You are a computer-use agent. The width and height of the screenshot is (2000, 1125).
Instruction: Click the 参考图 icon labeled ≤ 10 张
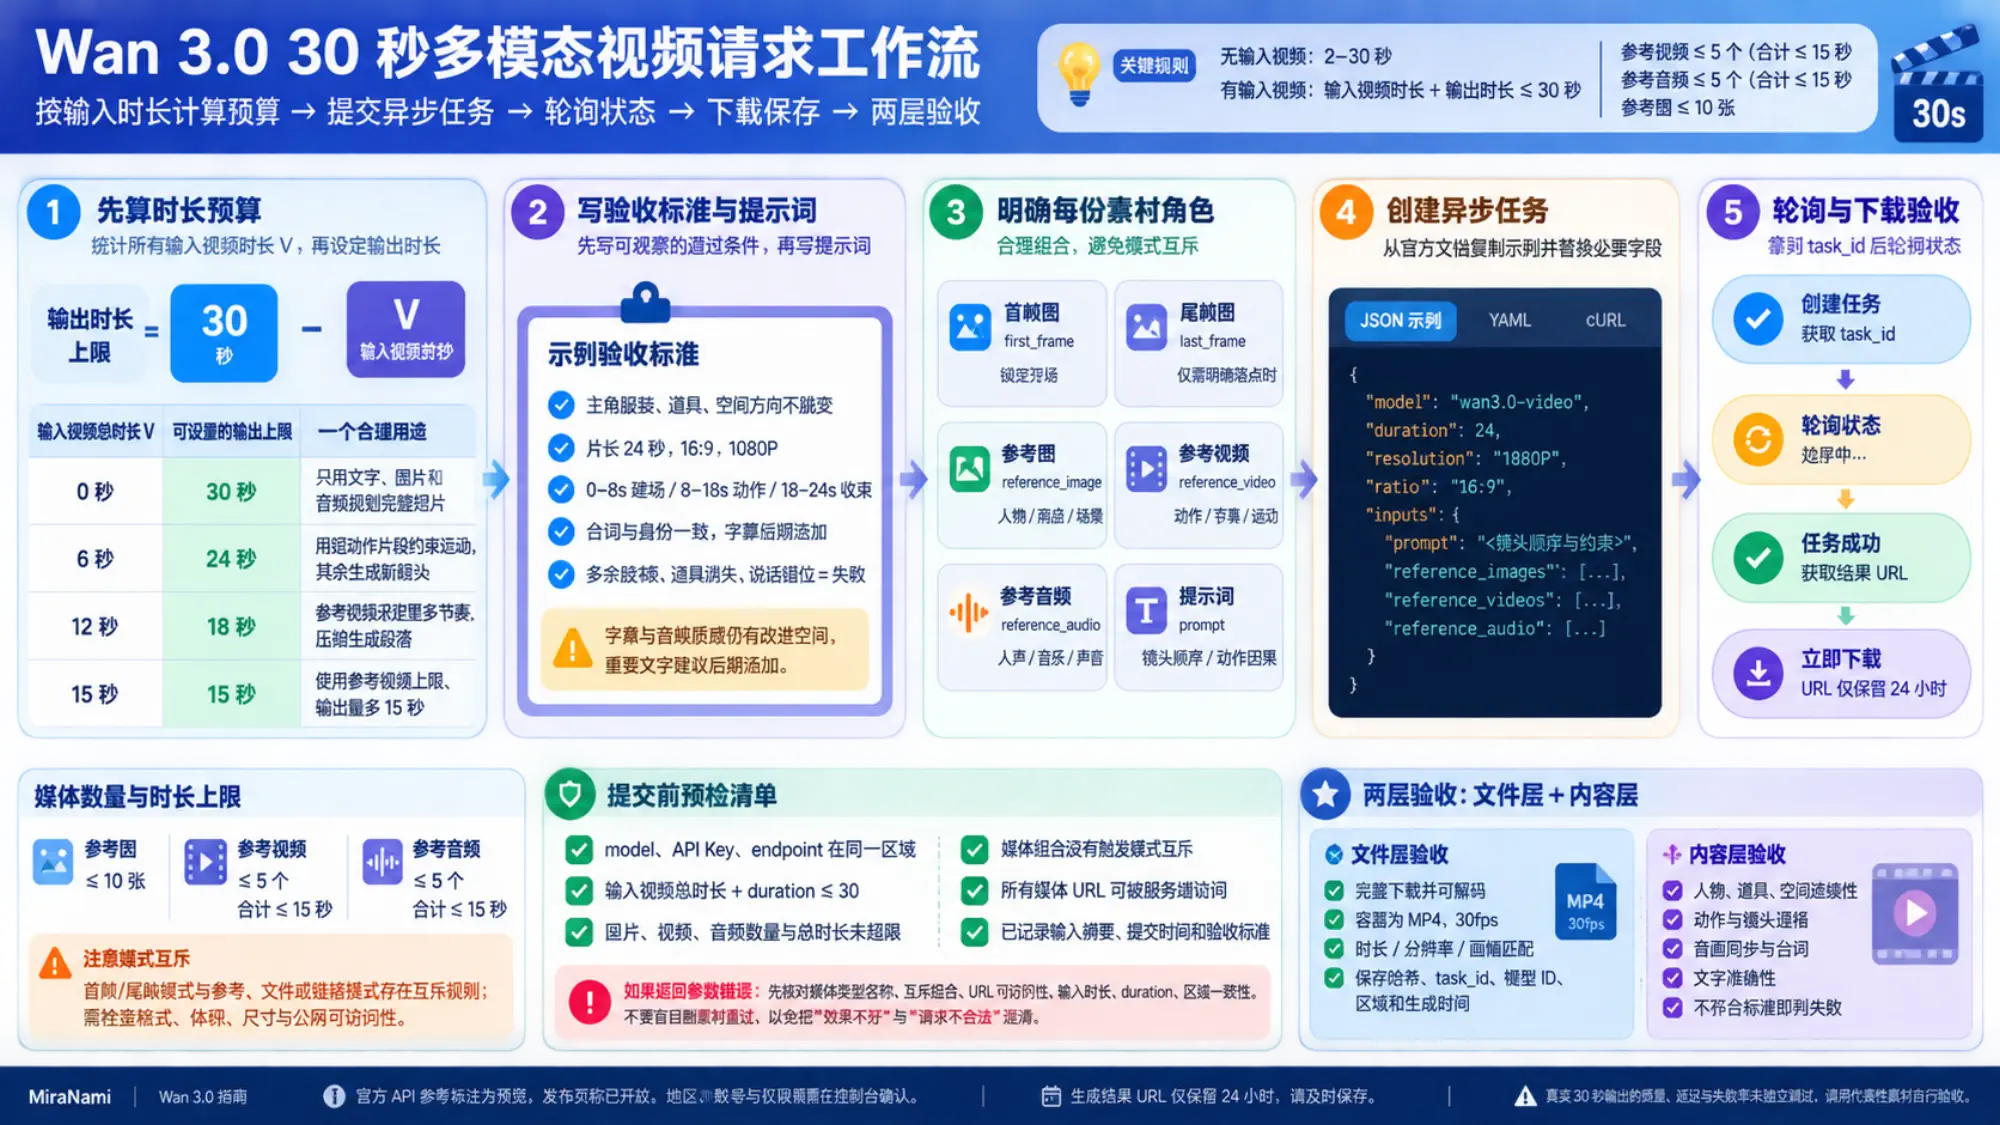pos(53,862)
